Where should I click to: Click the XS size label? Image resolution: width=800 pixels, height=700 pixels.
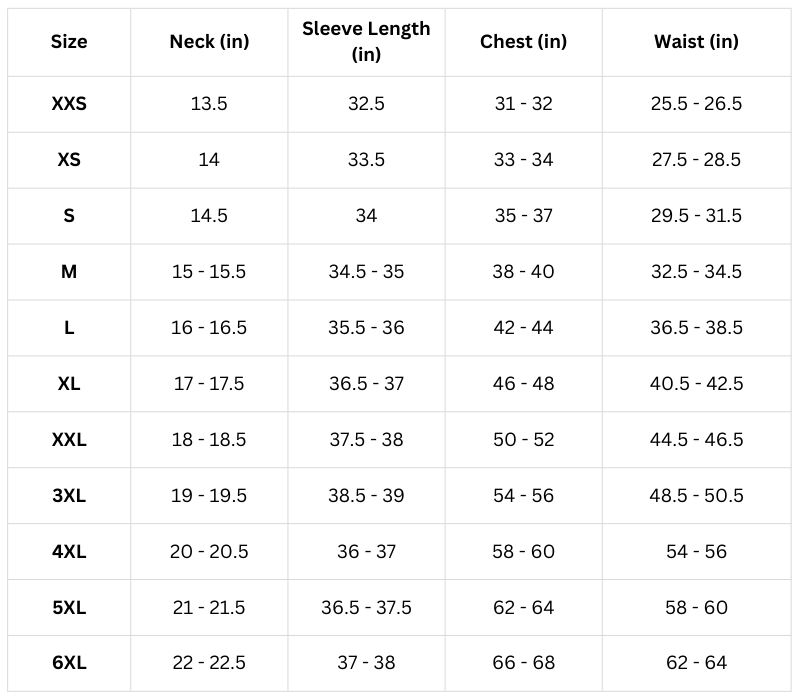pos(69,160)
